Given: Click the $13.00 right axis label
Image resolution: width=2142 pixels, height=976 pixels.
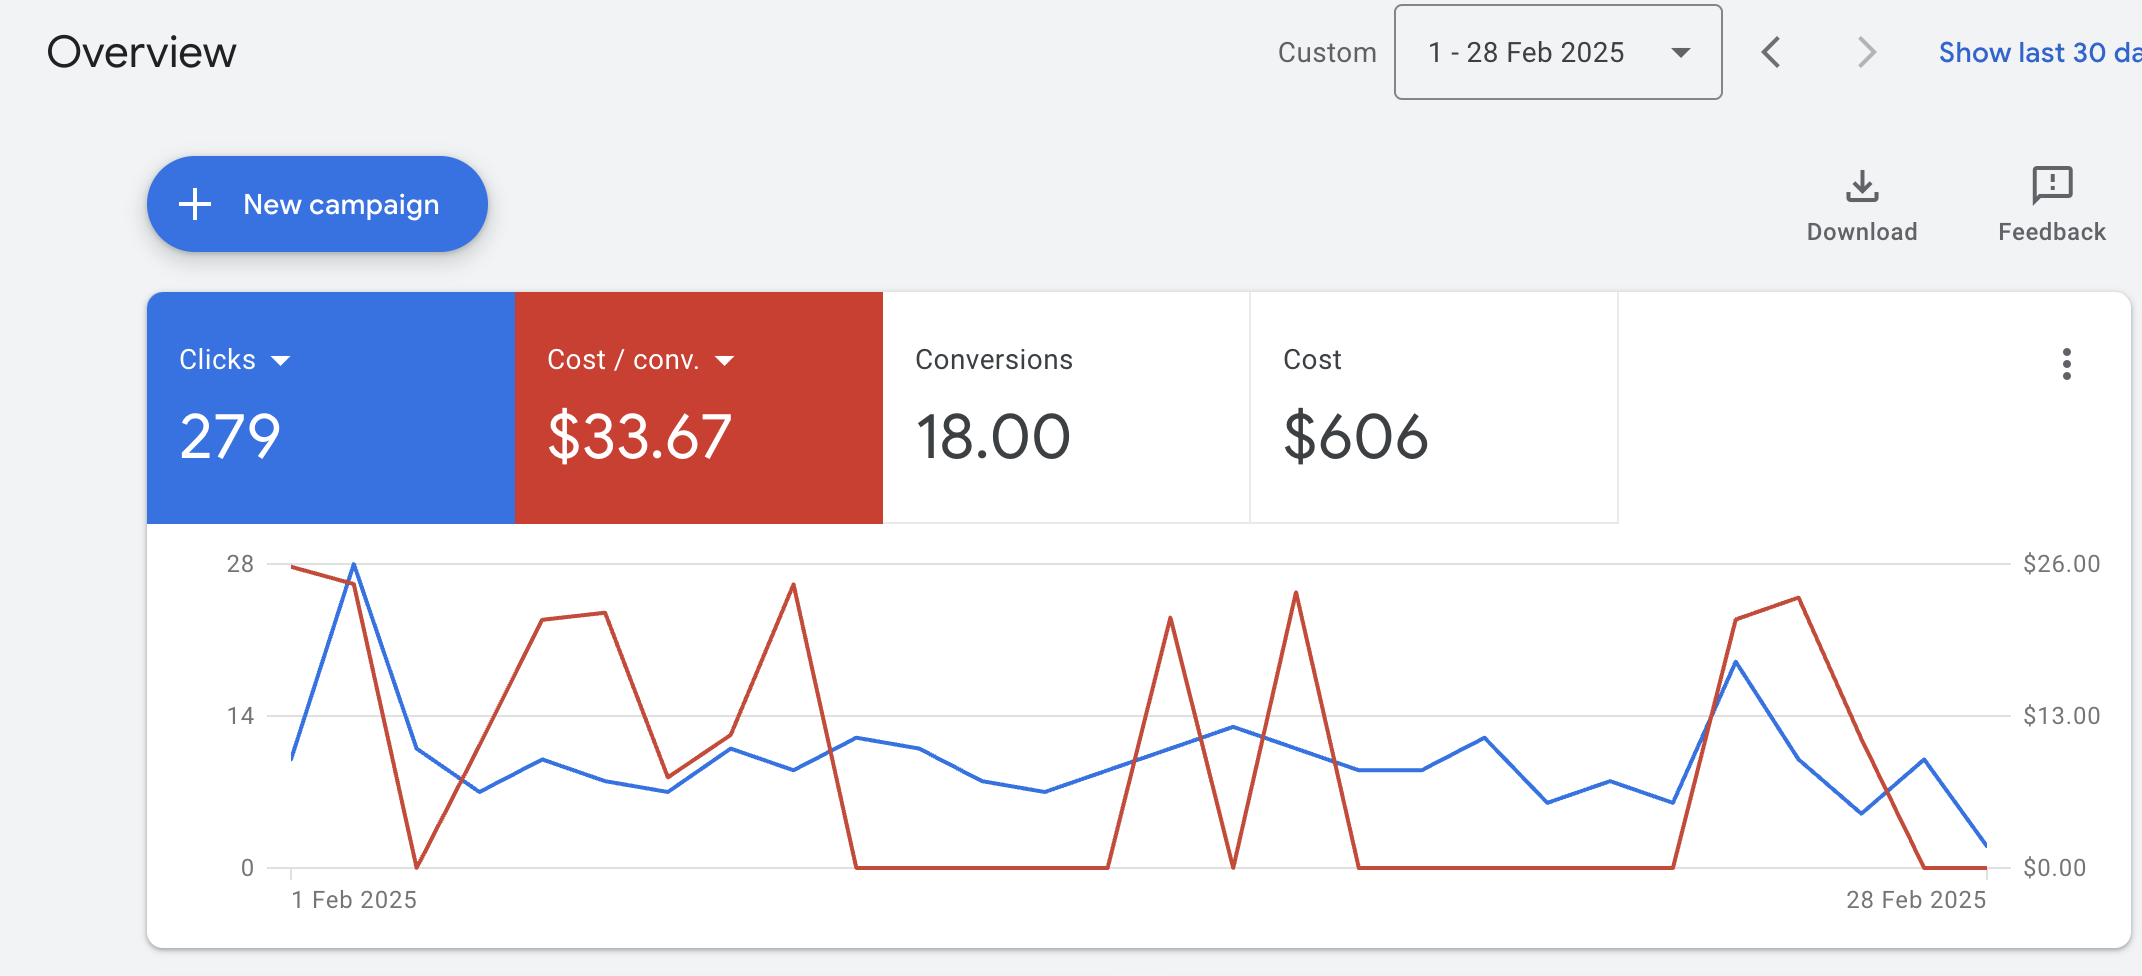Looking at the screenshot, I should tap(2062, 716).
